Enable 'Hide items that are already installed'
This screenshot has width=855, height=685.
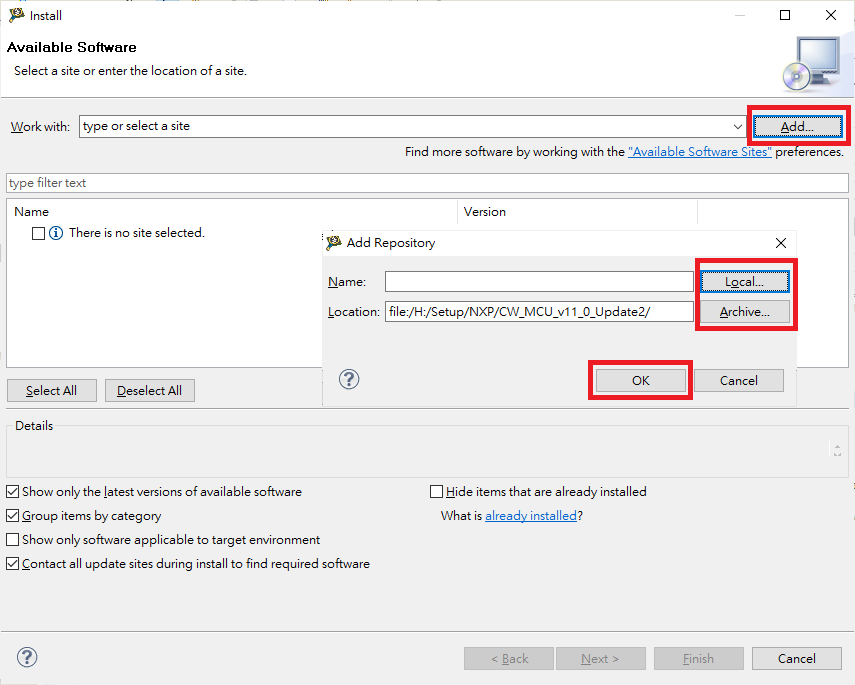point(436,492)
